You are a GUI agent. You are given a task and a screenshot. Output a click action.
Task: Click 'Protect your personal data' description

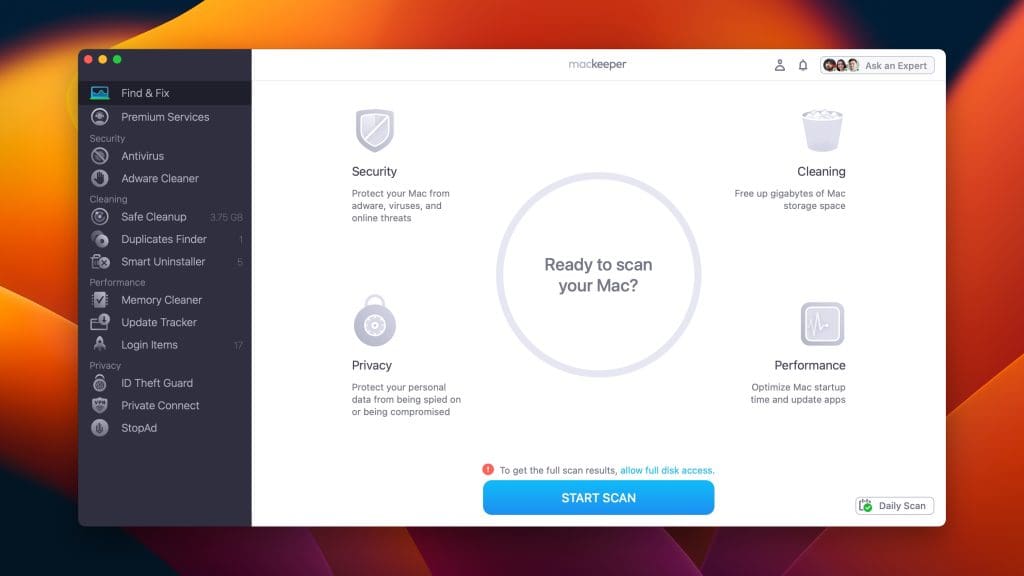(x=406, y=400)
